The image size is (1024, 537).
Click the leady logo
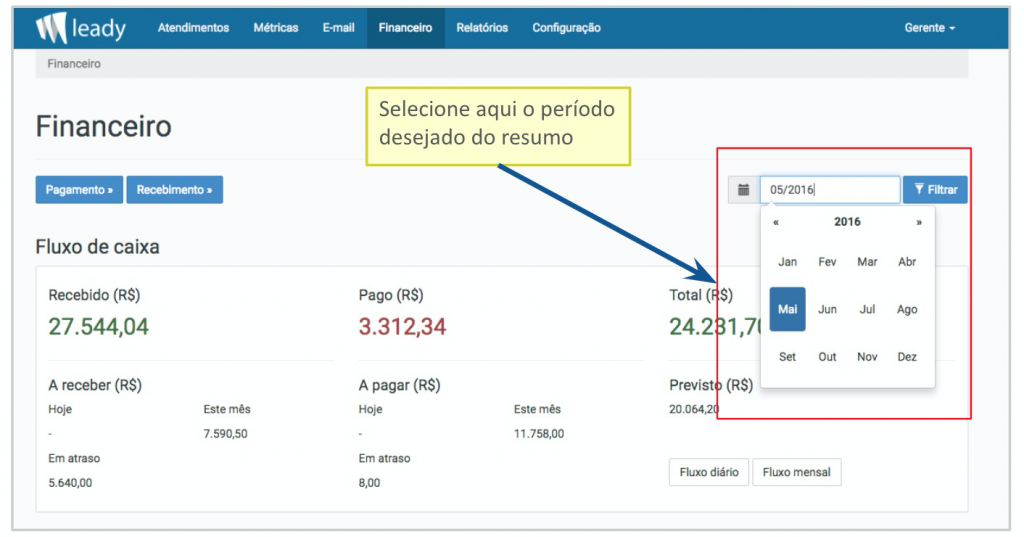[x=80, y=27]
